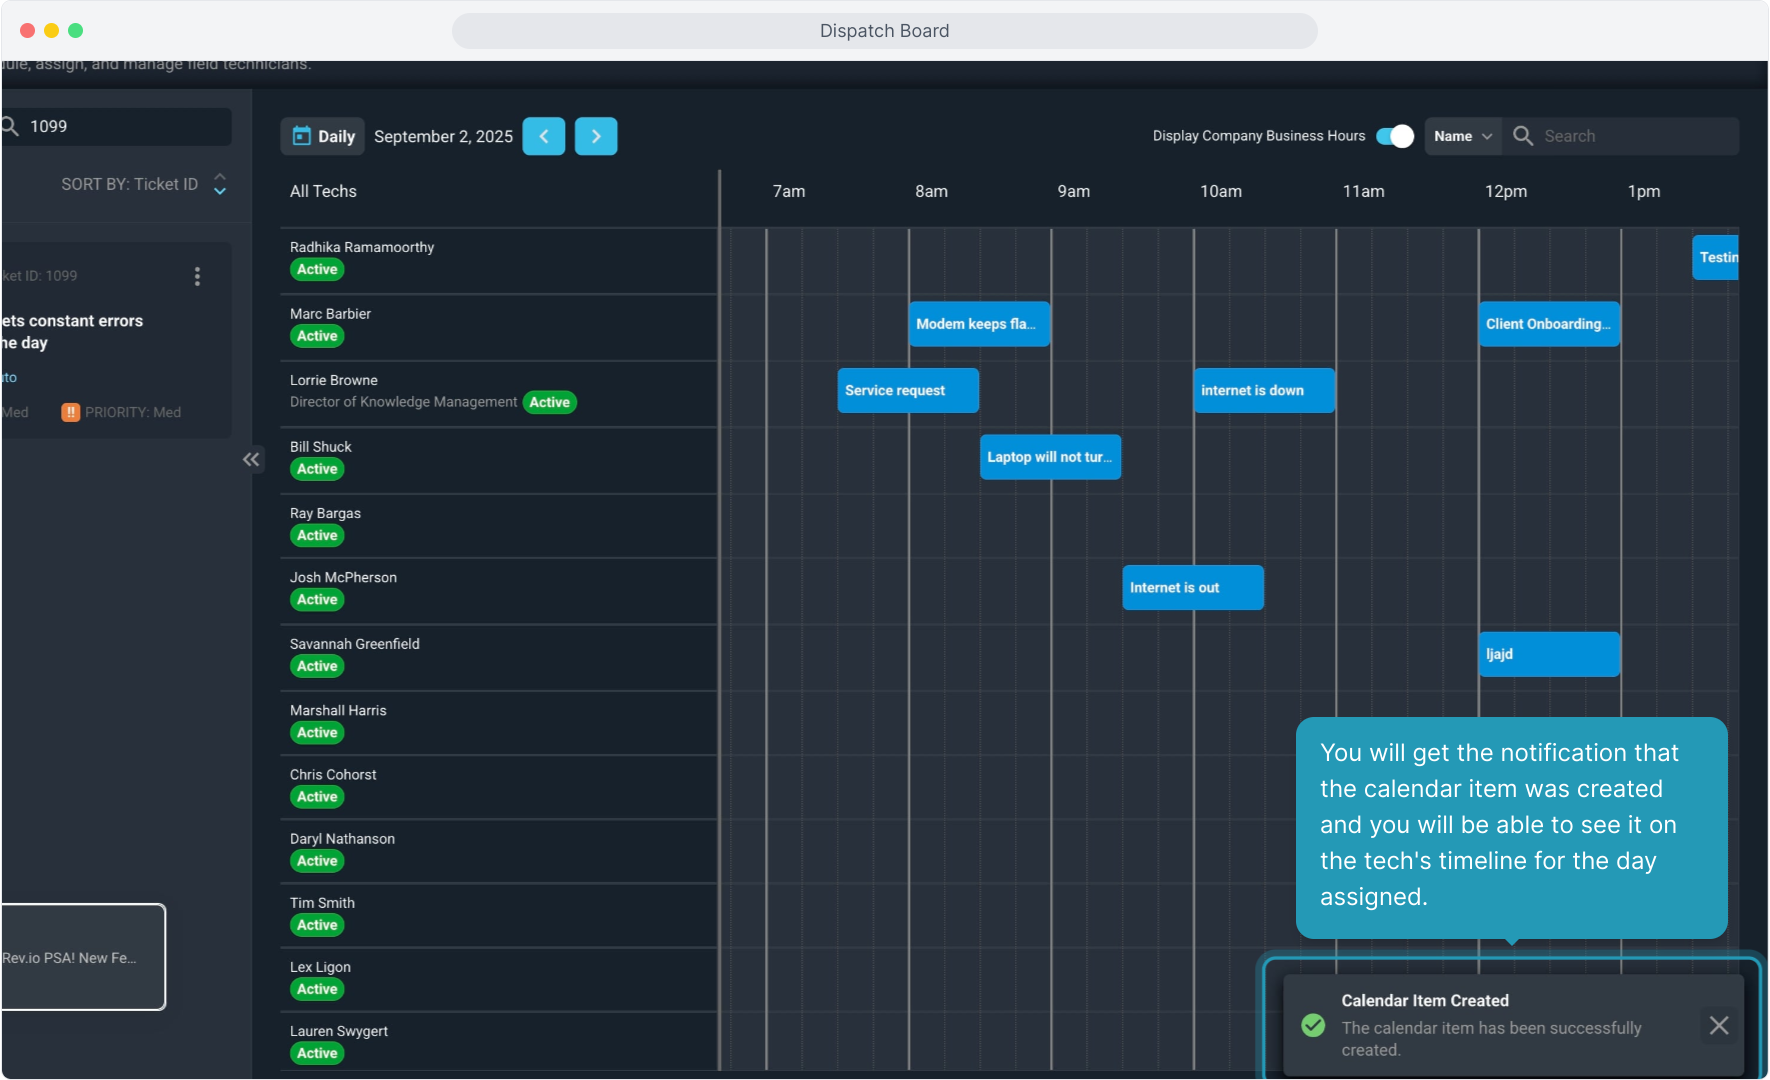Screen dimensions: 1770x1080
Task: Open the 'internet is down' calendar block
Action: click(x=1263, y=390)
